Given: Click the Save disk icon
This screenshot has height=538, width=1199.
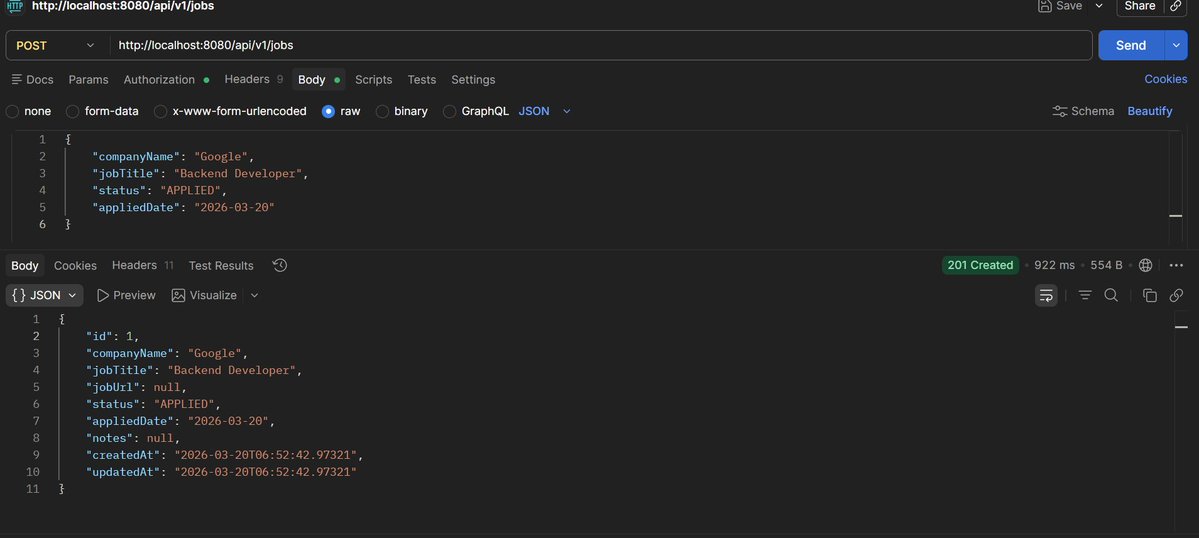Looking at the screenshot, I should click(x=1045, y=5).
